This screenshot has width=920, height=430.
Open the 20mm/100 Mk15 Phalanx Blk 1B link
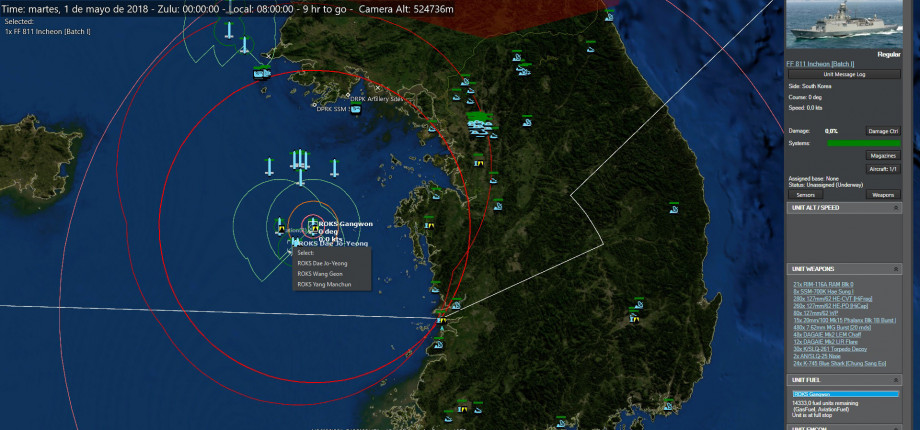pos(844,320)
